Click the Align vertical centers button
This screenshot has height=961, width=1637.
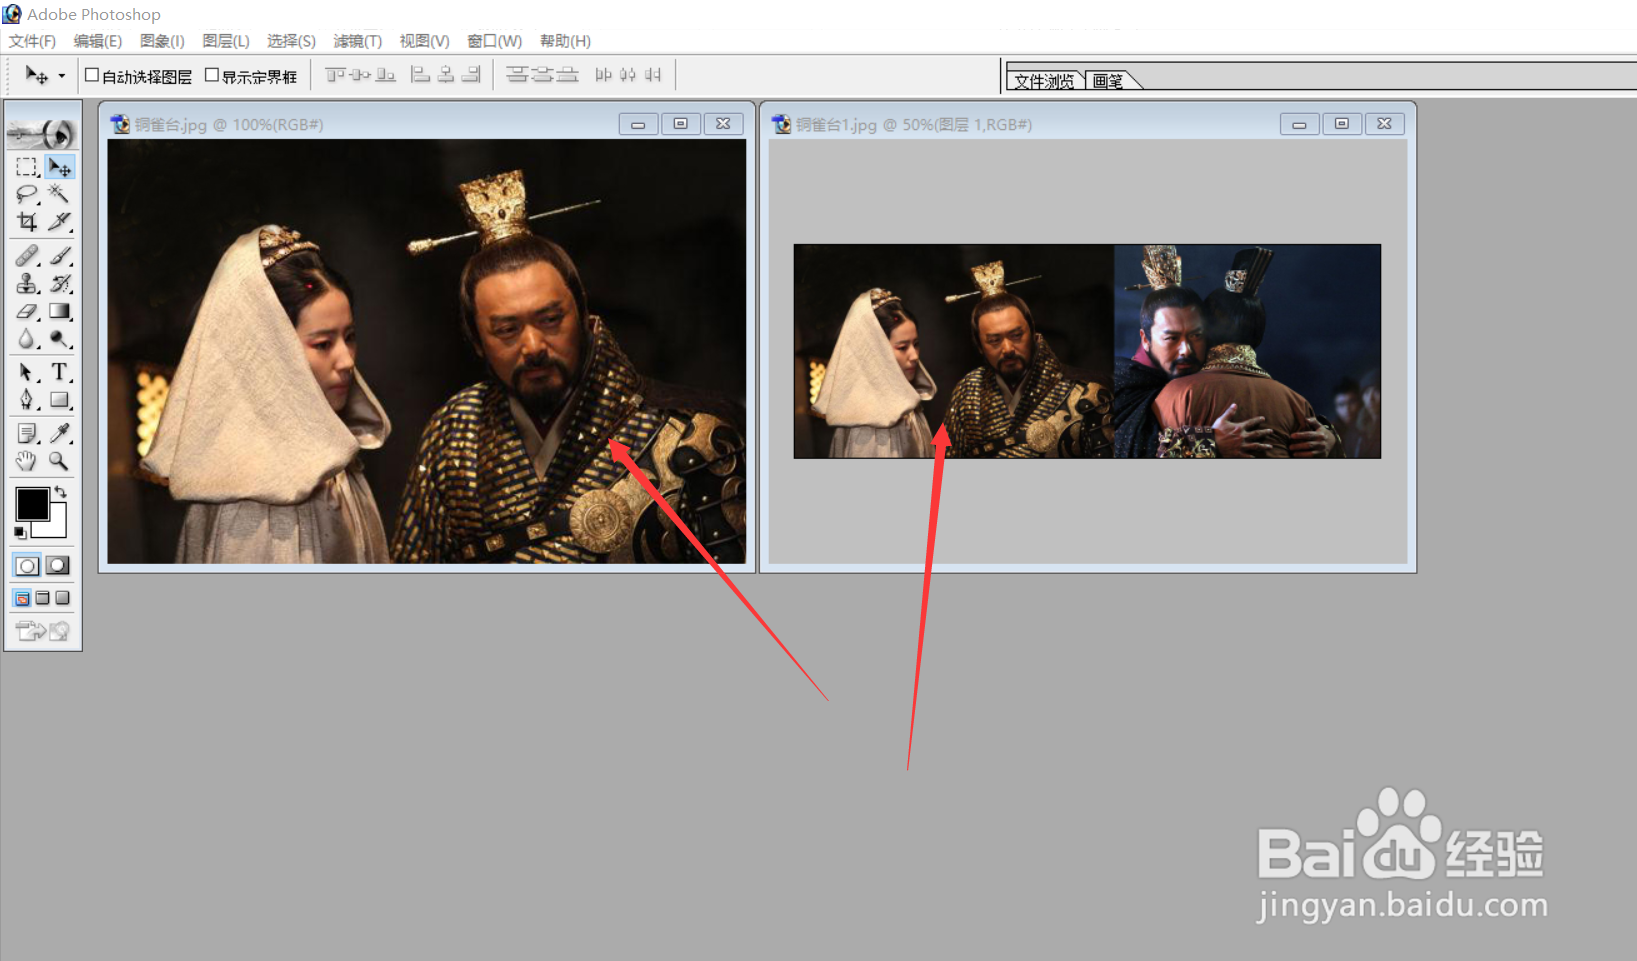(361, 75)
